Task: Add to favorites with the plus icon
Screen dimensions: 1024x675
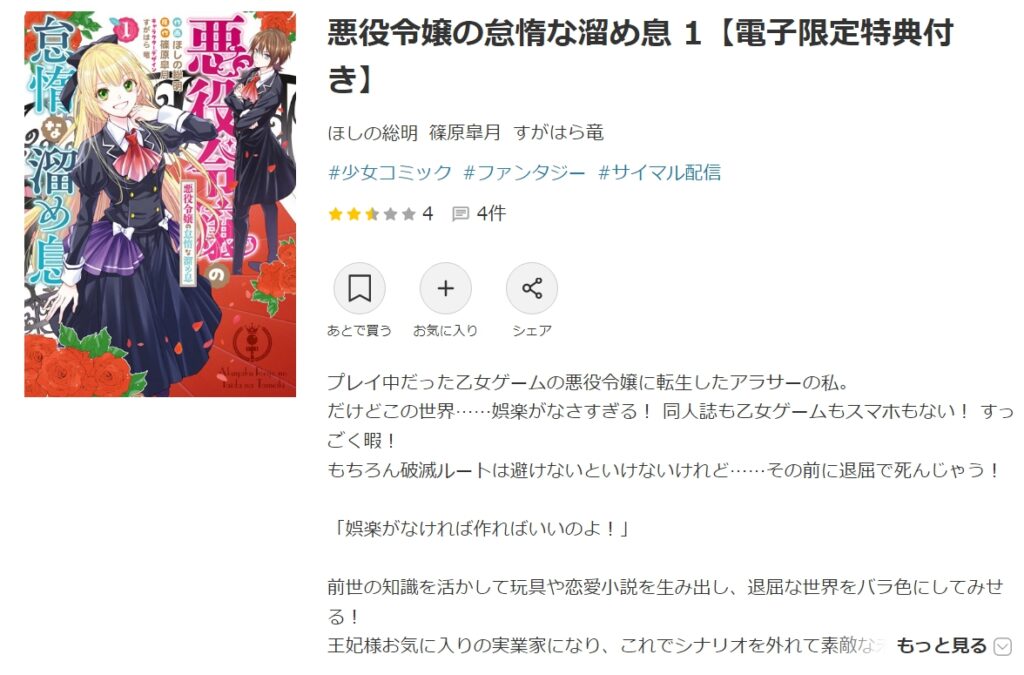Action: (x=445, y=288)
